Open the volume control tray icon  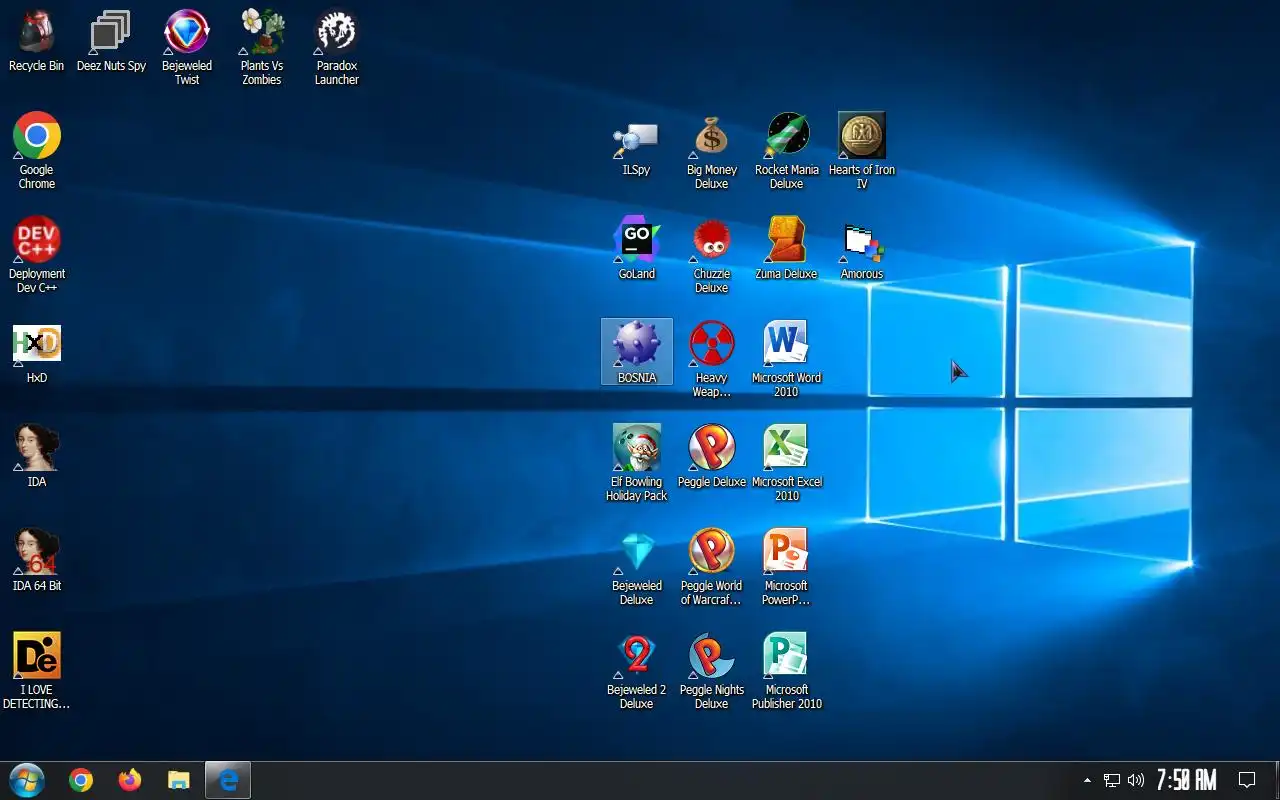[x=1135, y=780]
